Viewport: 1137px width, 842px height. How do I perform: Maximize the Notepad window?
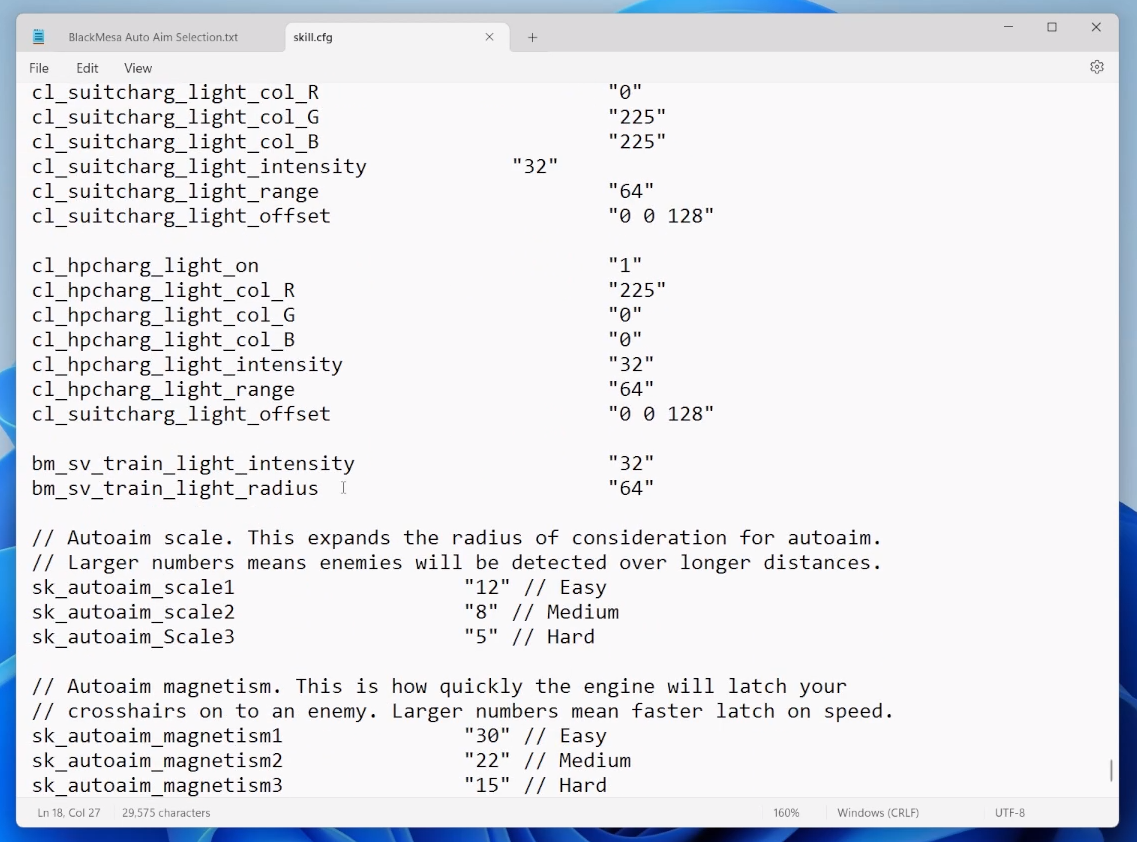[x=1052, y=27]
